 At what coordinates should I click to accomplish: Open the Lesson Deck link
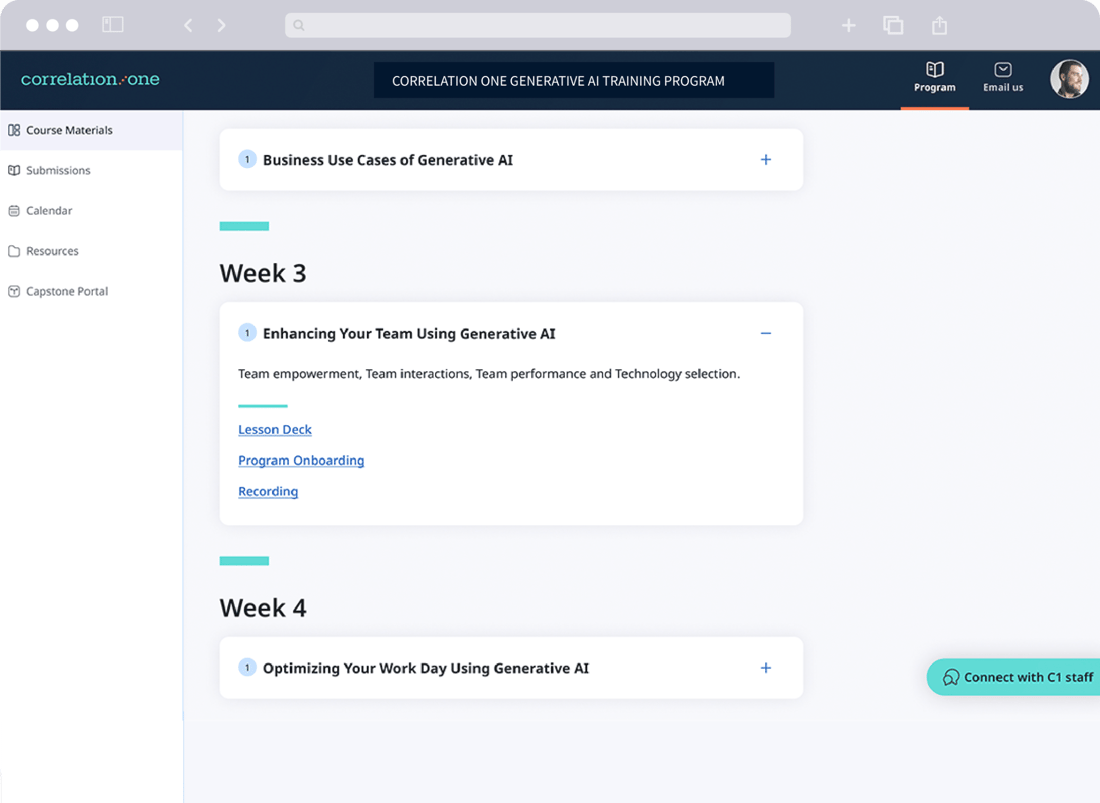(275, 430)
